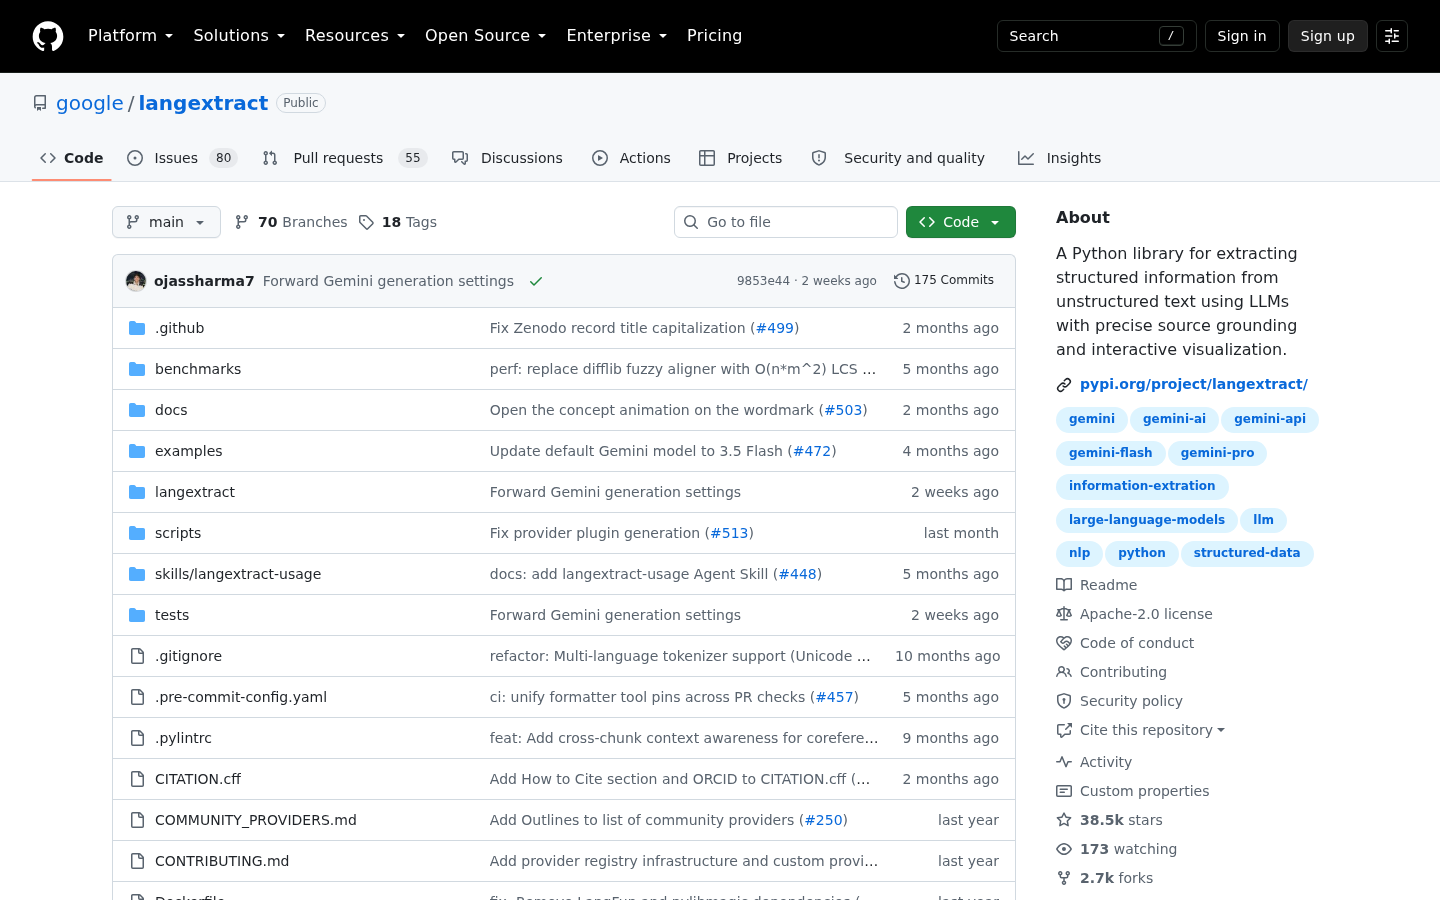
Task: Switch to the Discussions tab
Action: (507, 158)
